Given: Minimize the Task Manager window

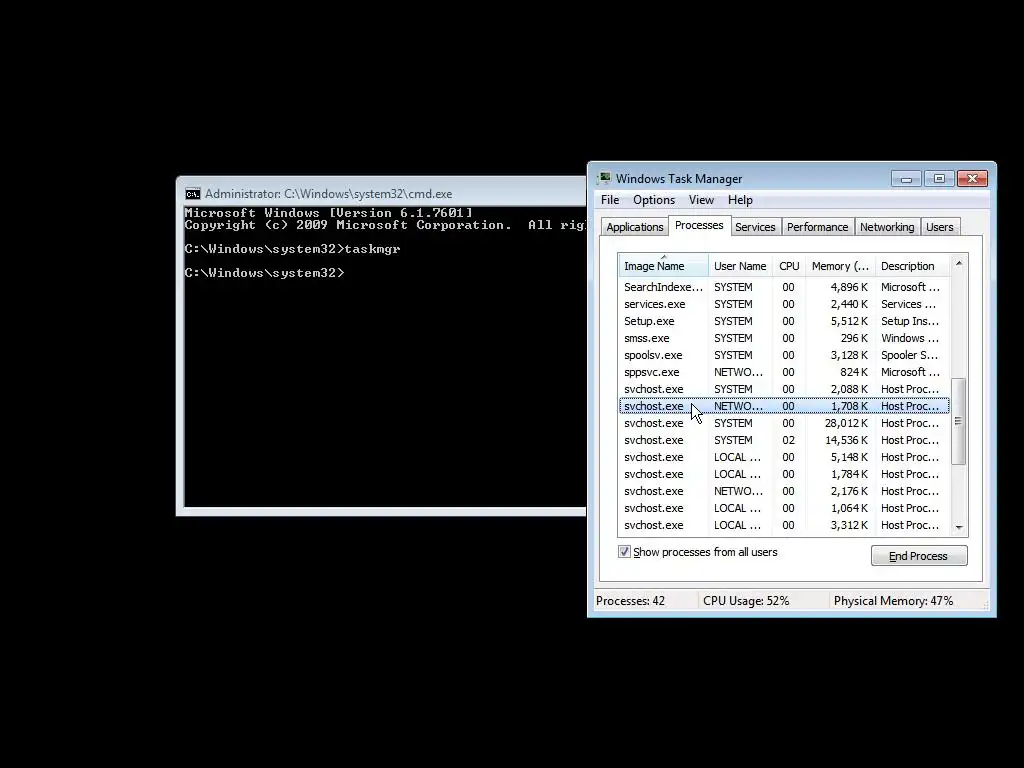Looking at the screenshot, I should pyautogui.click(x=906, y=179).
